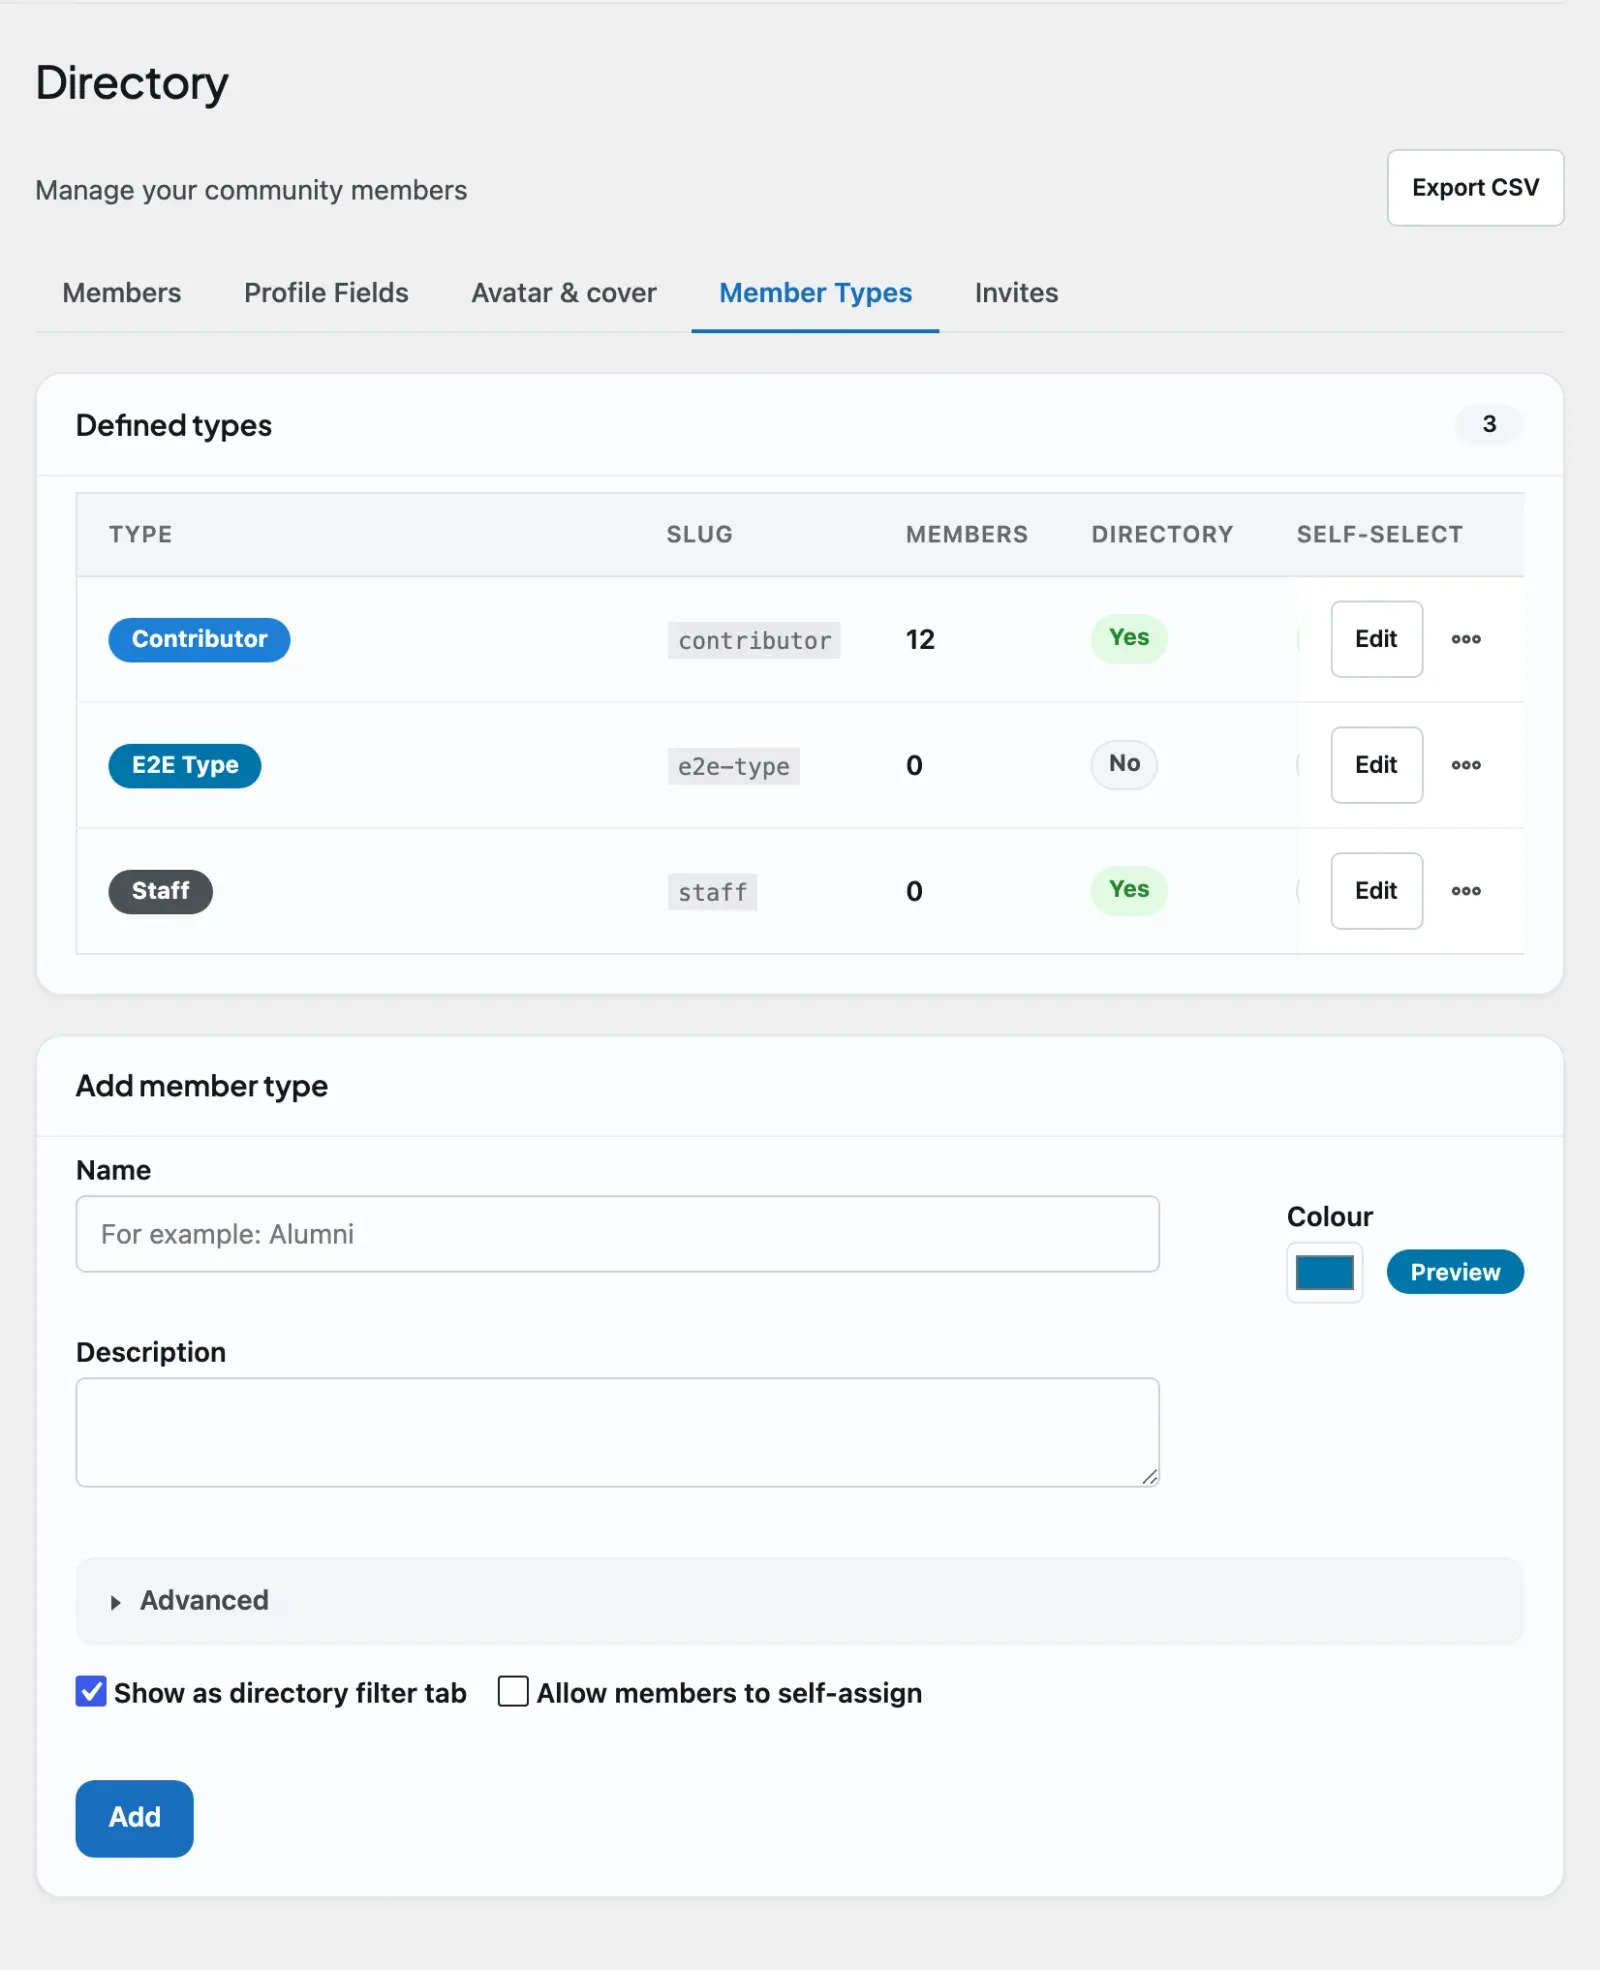
Task: Go to Avatar & cover tab
Action: (x=564, y=293)
